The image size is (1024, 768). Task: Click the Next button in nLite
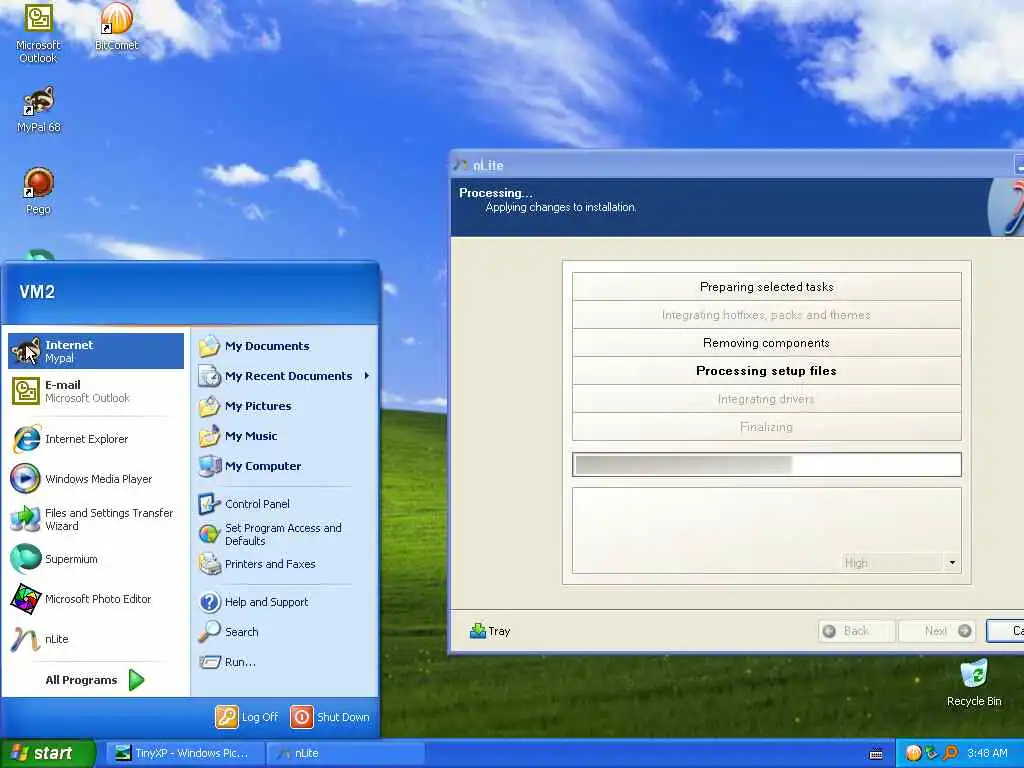[936, 631]
